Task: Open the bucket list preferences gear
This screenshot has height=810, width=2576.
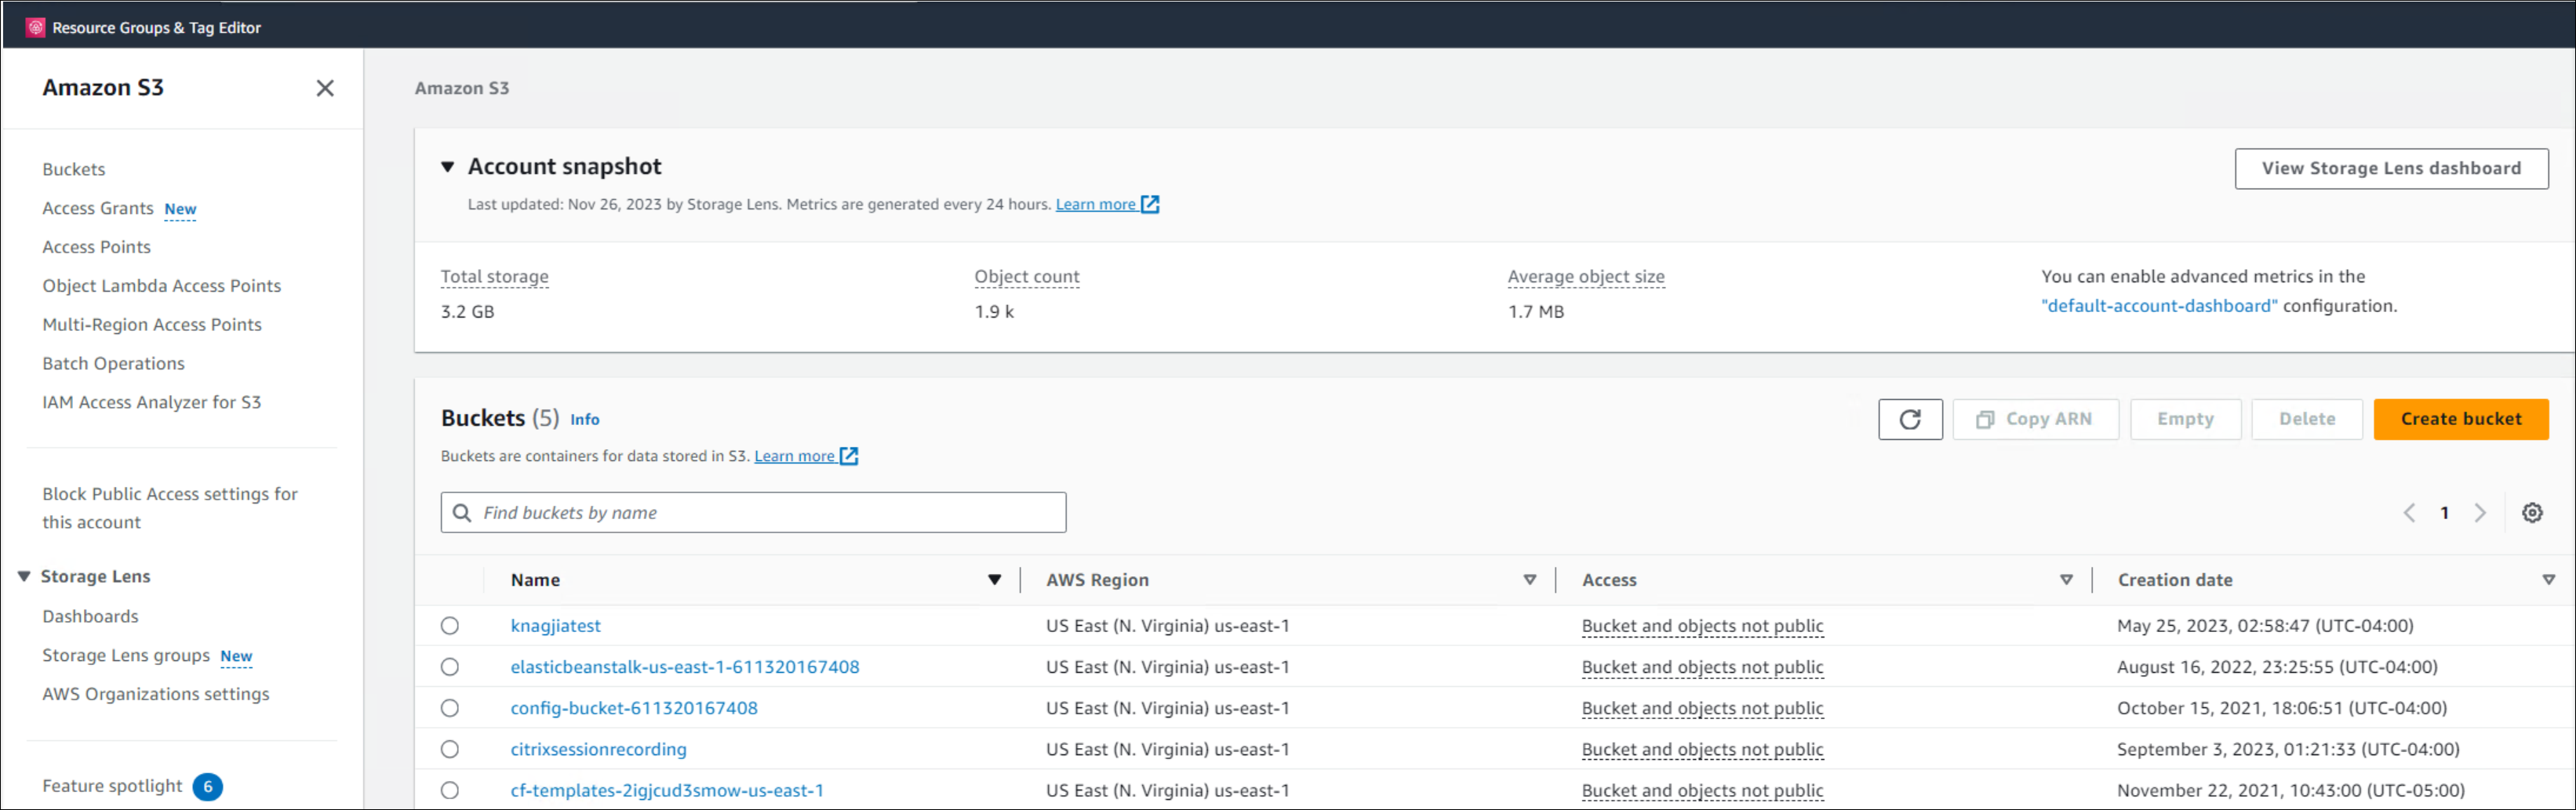Action: (2532, 512)
